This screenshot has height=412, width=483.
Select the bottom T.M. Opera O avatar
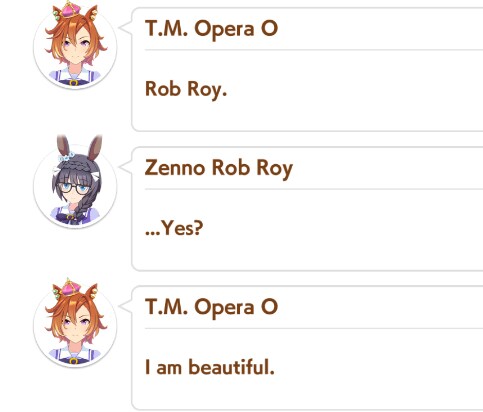(x=75, y=325)
